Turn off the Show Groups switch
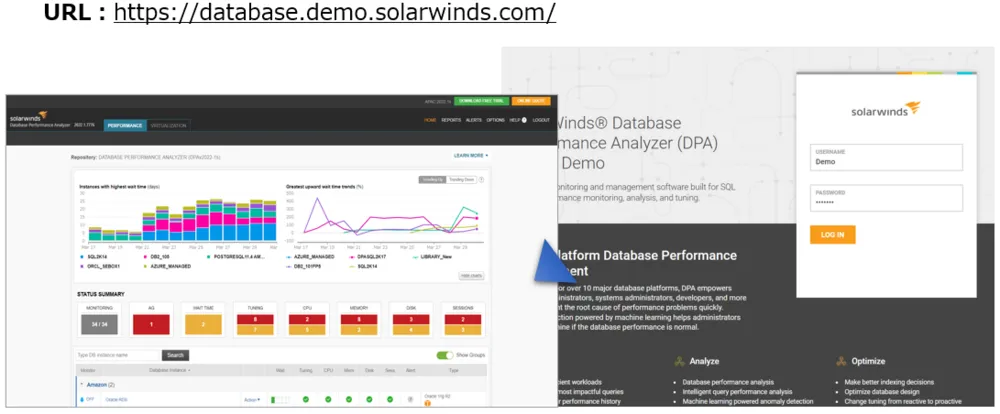1000x414 pixels. point(445,355)
